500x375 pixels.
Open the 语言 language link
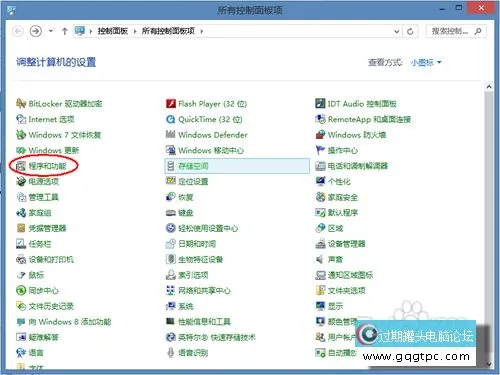pyautogui.click(x=36, y=353)
